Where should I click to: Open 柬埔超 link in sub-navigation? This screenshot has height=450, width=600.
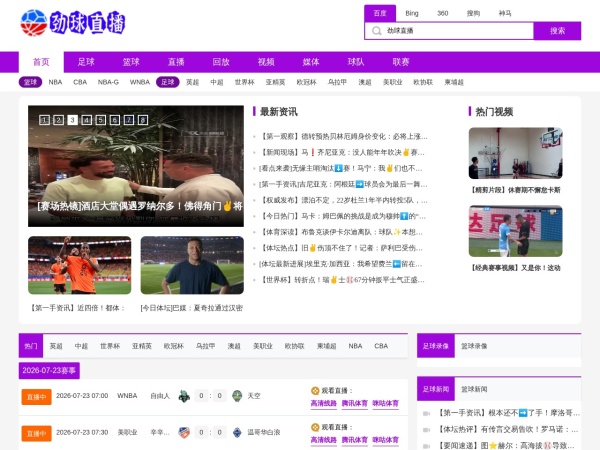[454, 82]
